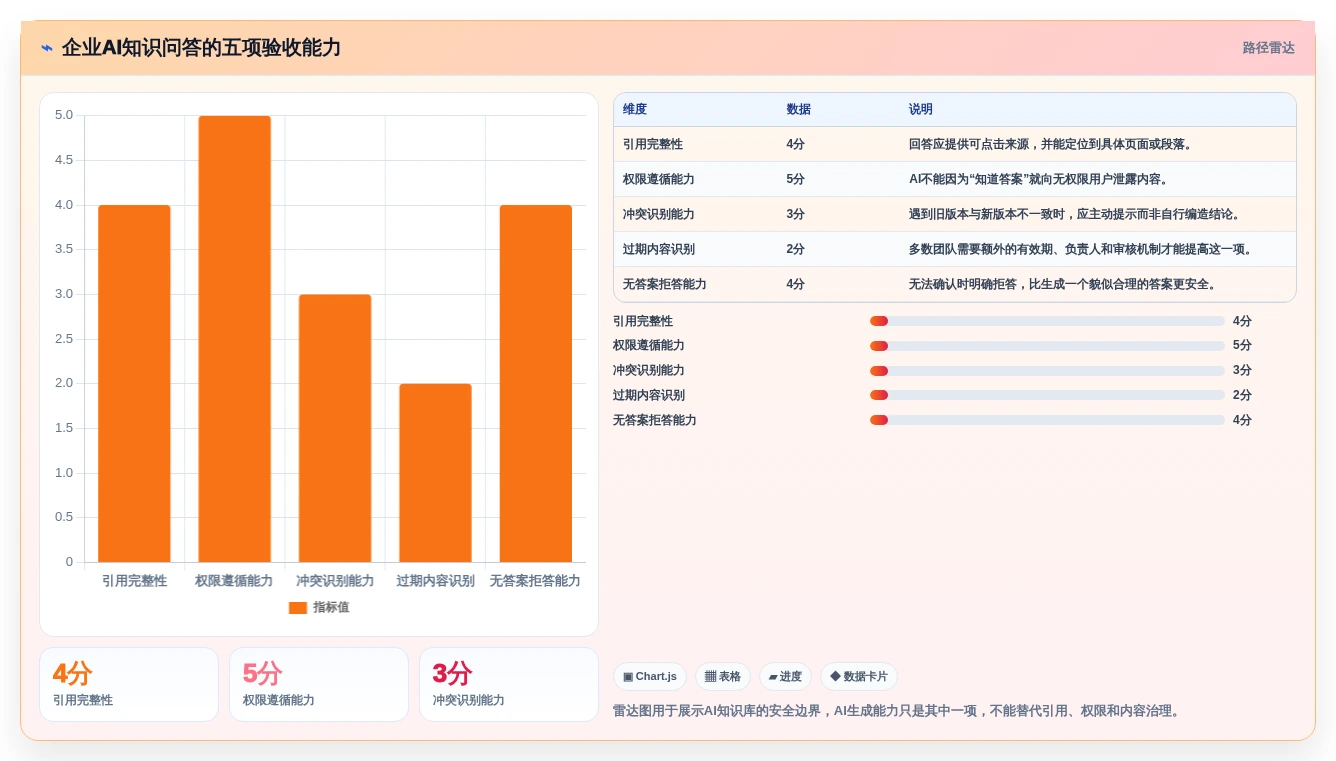Click the footer note starting 雷达图用于展示

(x=898, y=711)
